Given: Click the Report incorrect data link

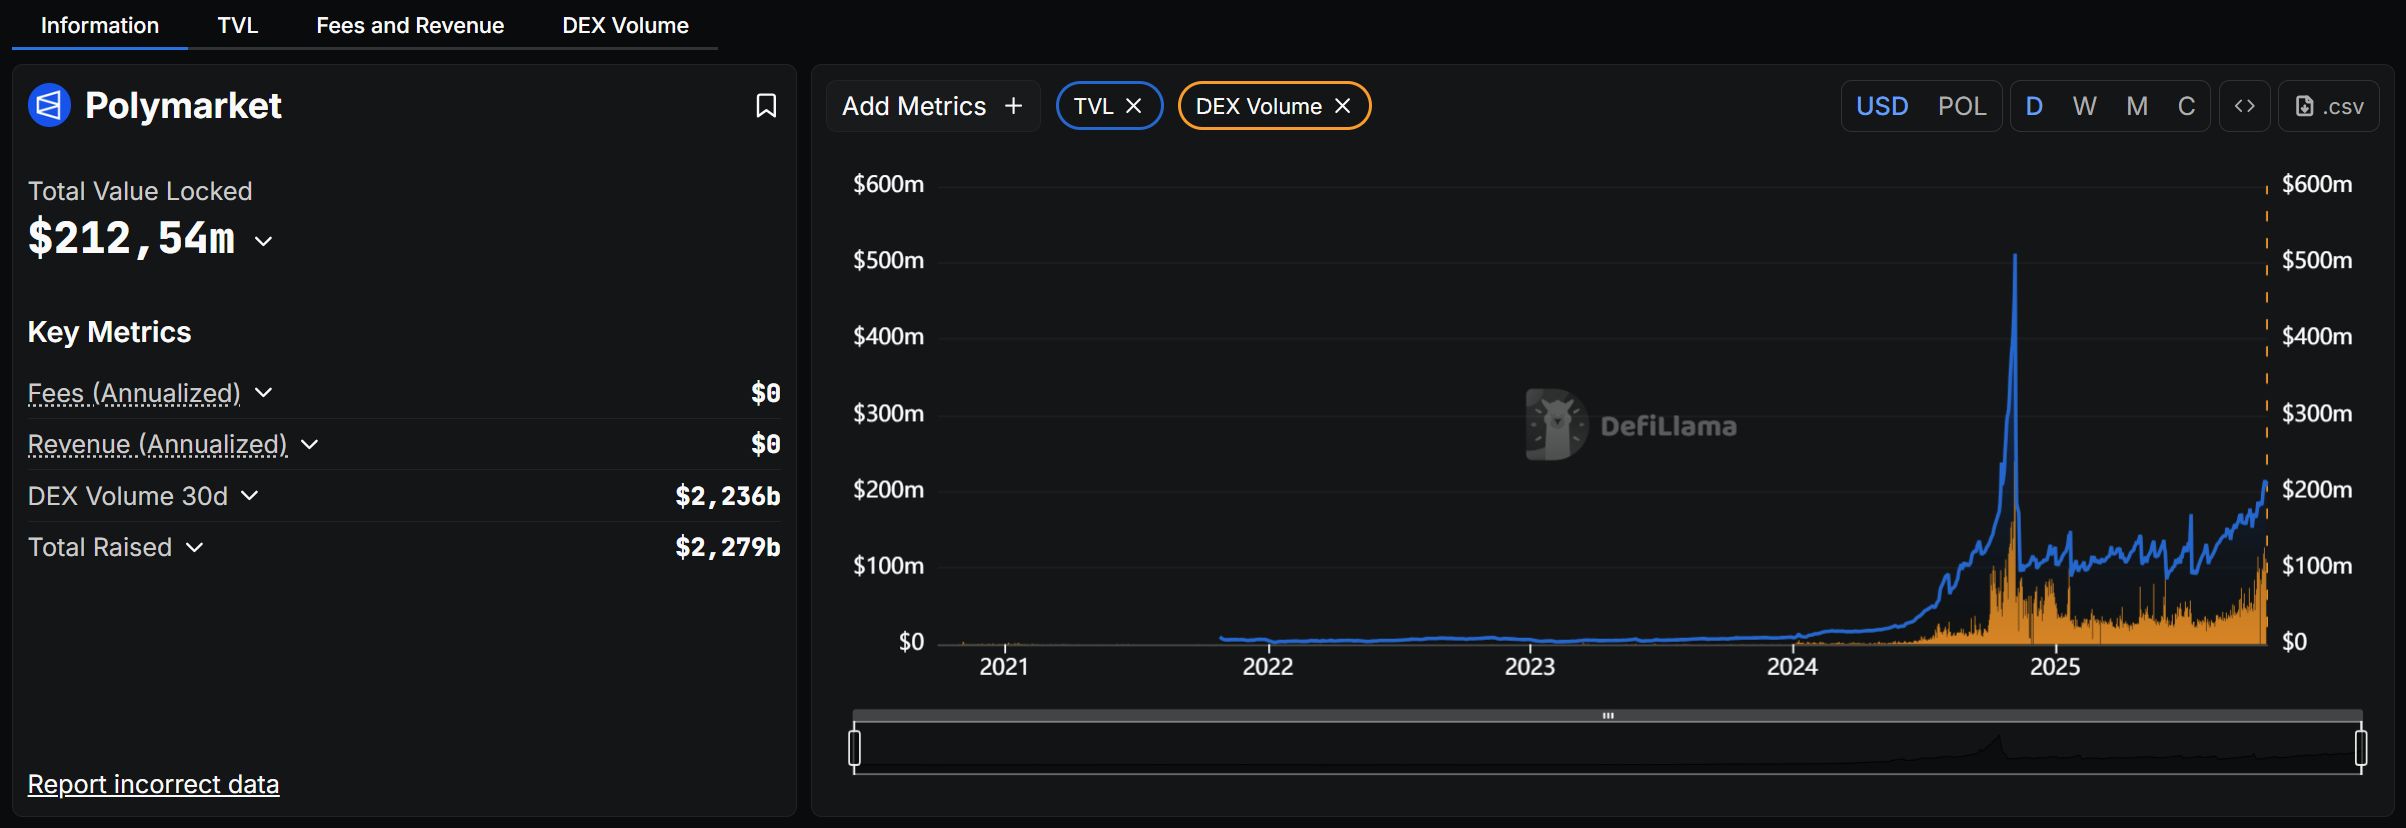Looking at the screenshot, I should [x=153, y=784].
